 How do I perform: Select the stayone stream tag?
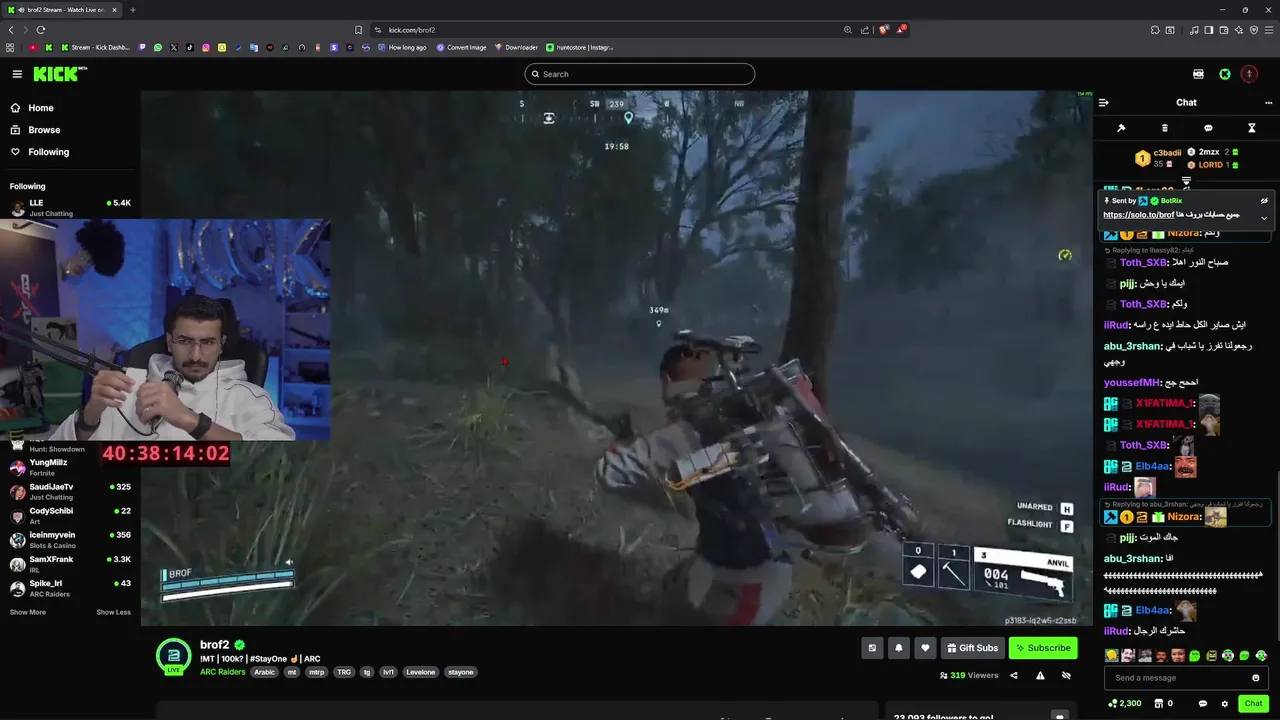coord(461,672)
